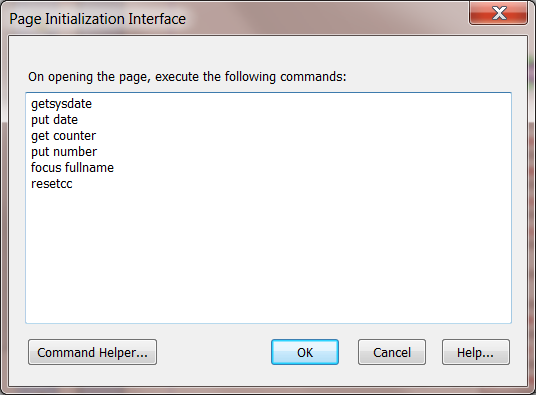Place cursor on the getsysdate line
This screenshot has width=536, height=395.
point(62,104)
